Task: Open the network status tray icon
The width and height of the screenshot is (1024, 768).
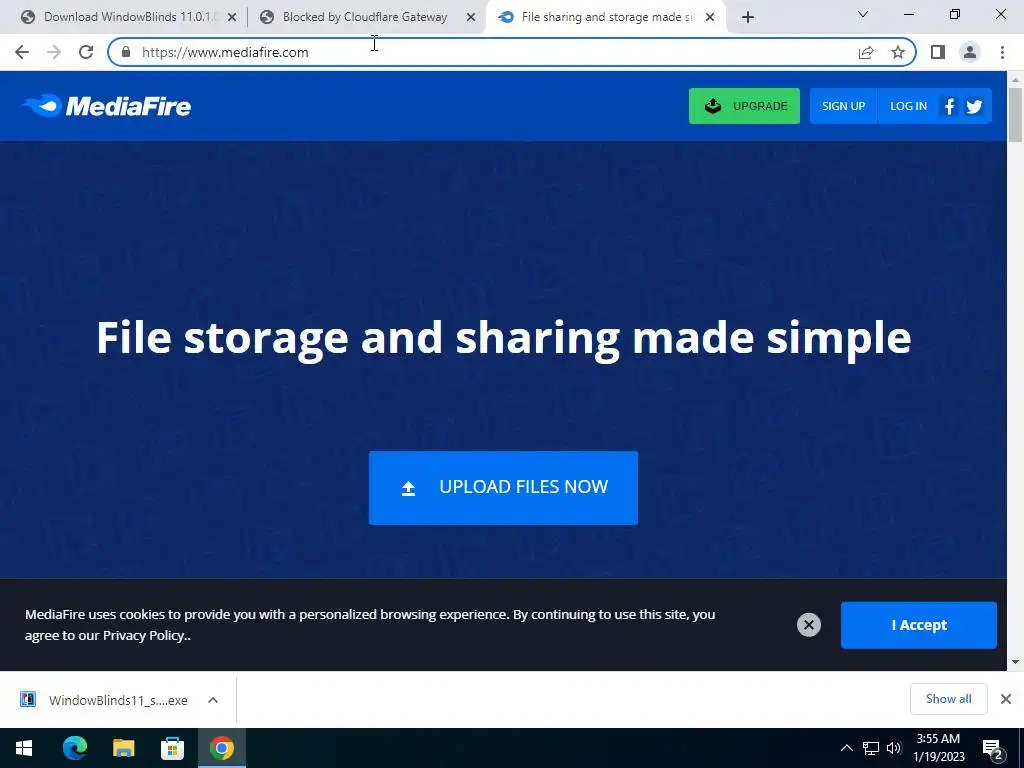Action: 871,748
